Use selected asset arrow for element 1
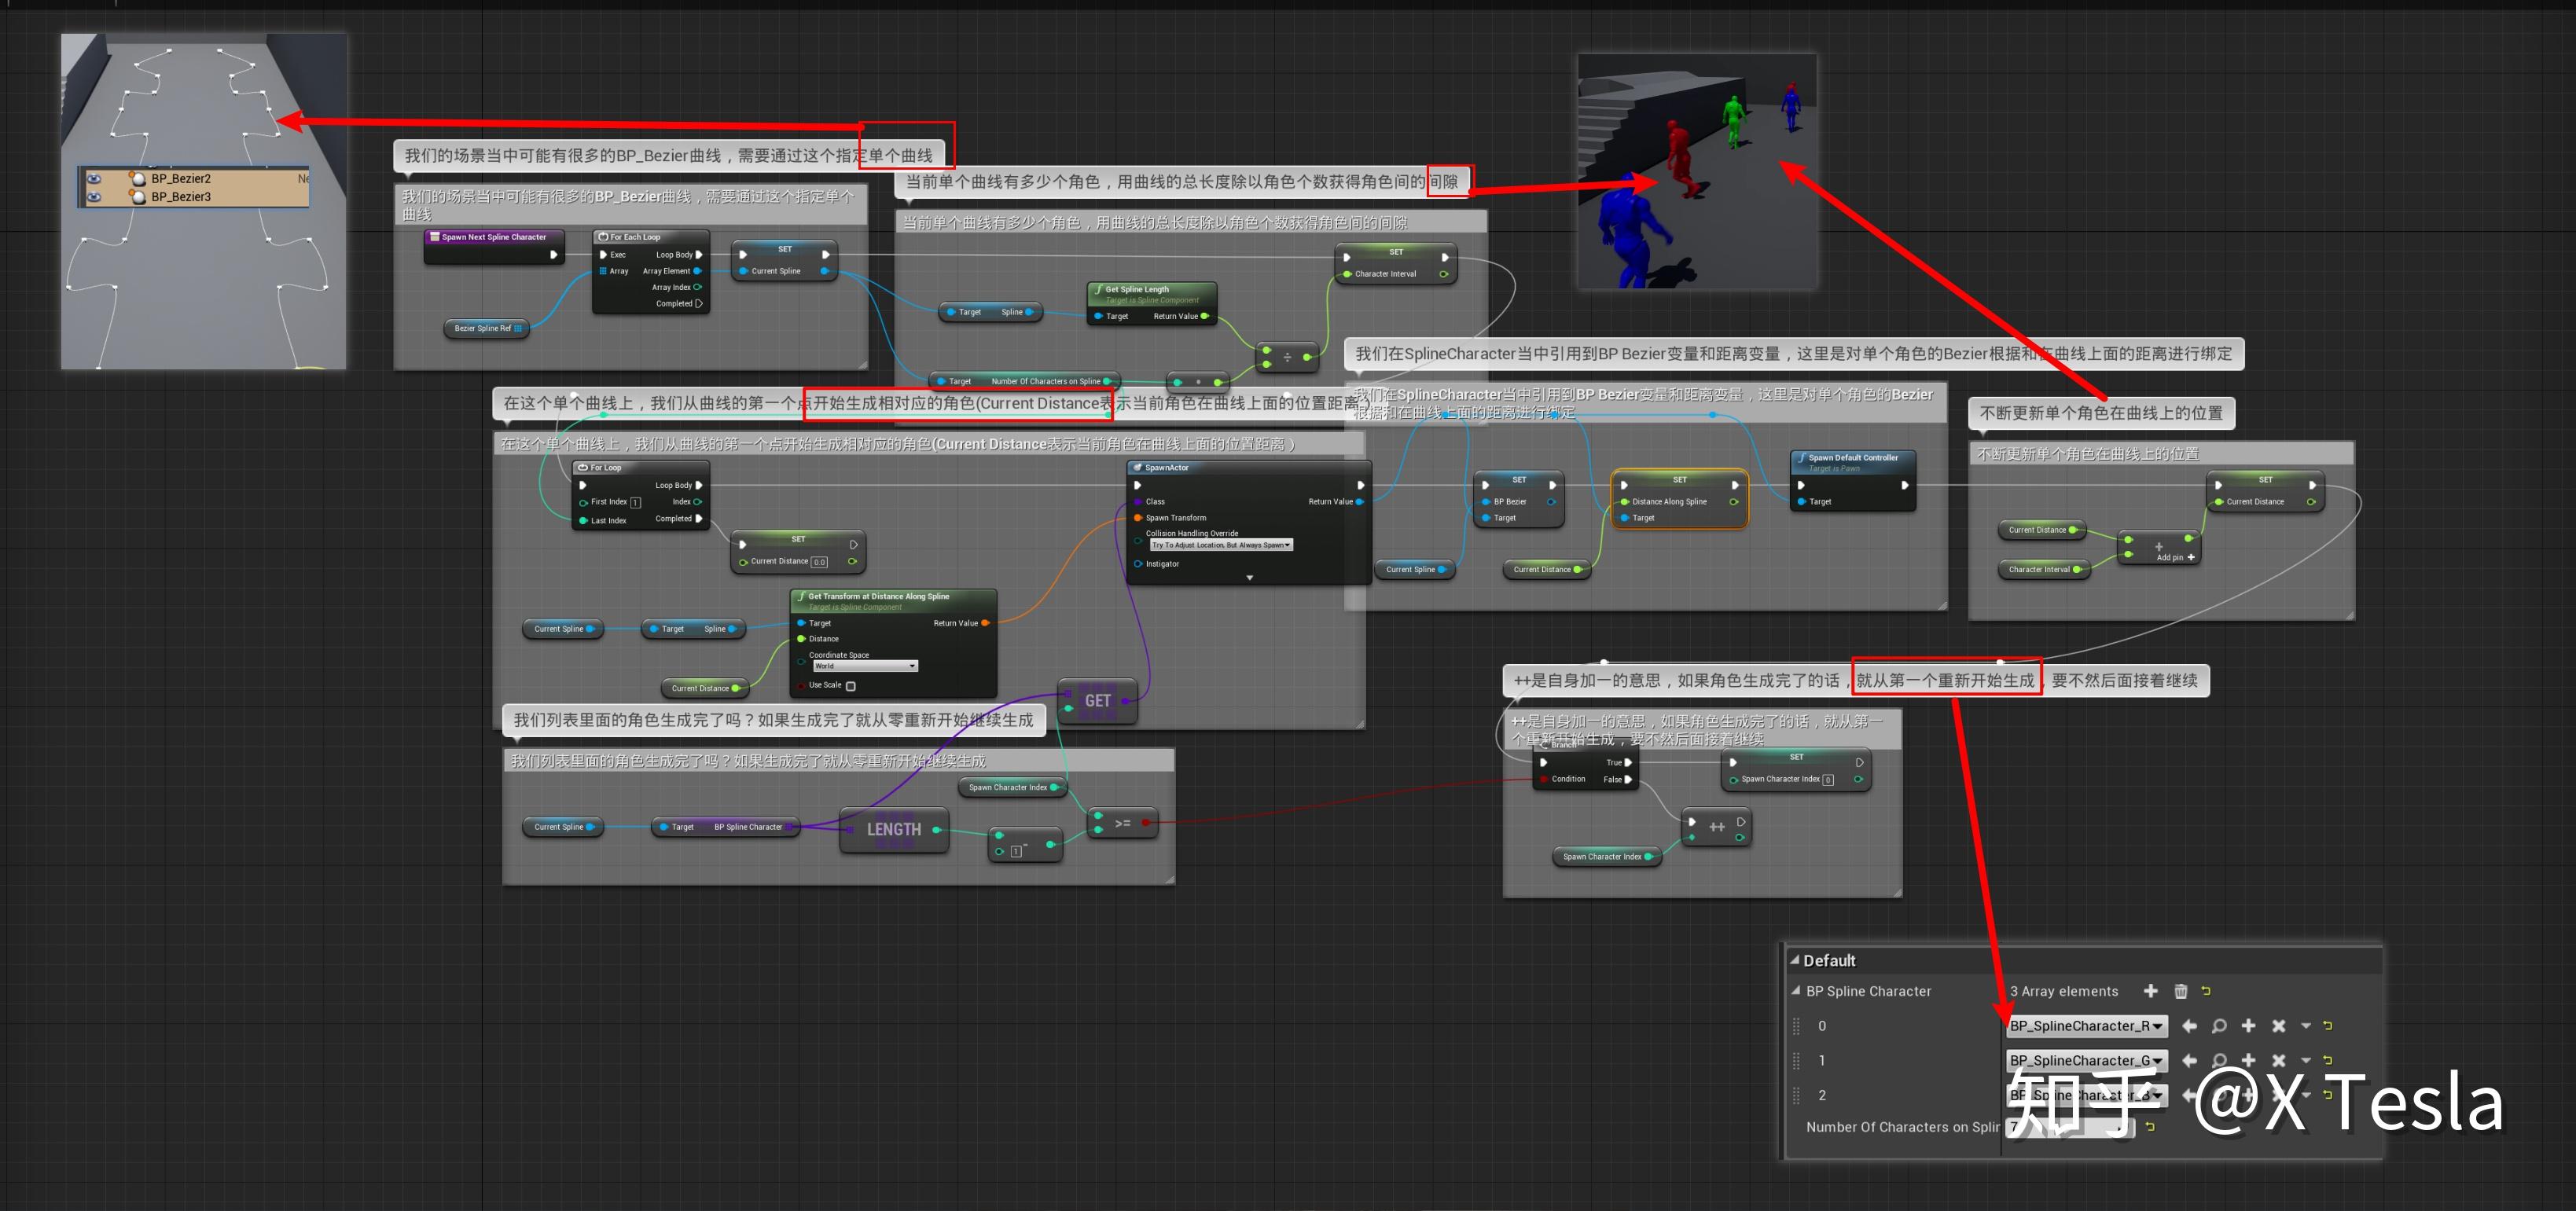Viewport: 2576px width, 1211px height. (x=2191, y=1060)
